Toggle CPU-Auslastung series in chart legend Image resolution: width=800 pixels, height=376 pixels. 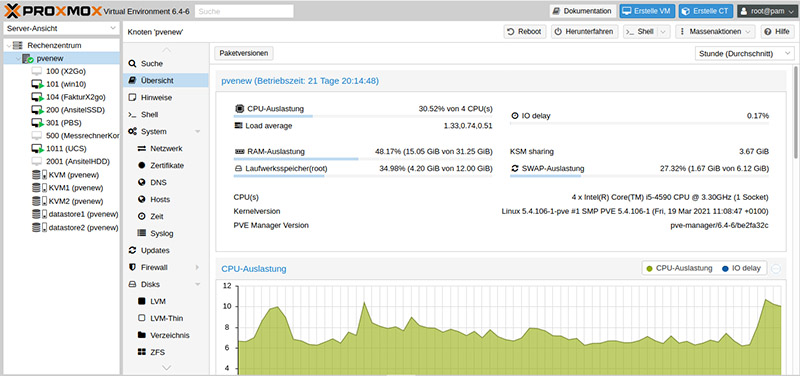(x=679, y=268)
